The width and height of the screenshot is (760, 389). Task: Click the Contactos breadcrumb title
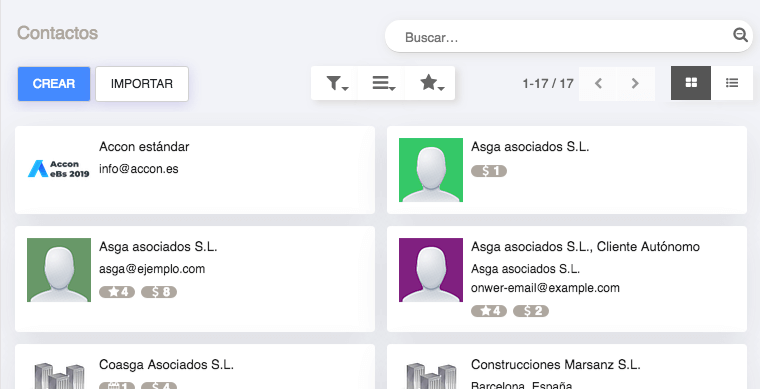[x=57, y=33]
